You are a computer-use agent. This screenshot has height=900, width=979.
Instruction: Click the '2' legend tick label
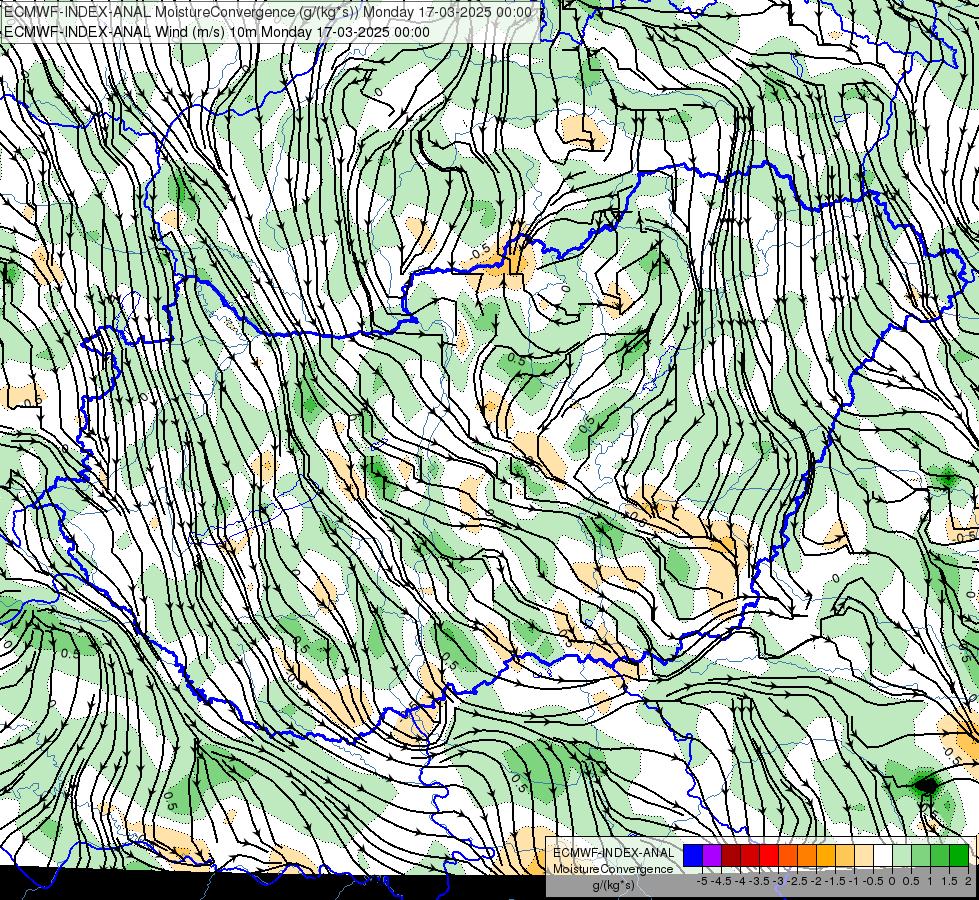click(x=968, y=881)
